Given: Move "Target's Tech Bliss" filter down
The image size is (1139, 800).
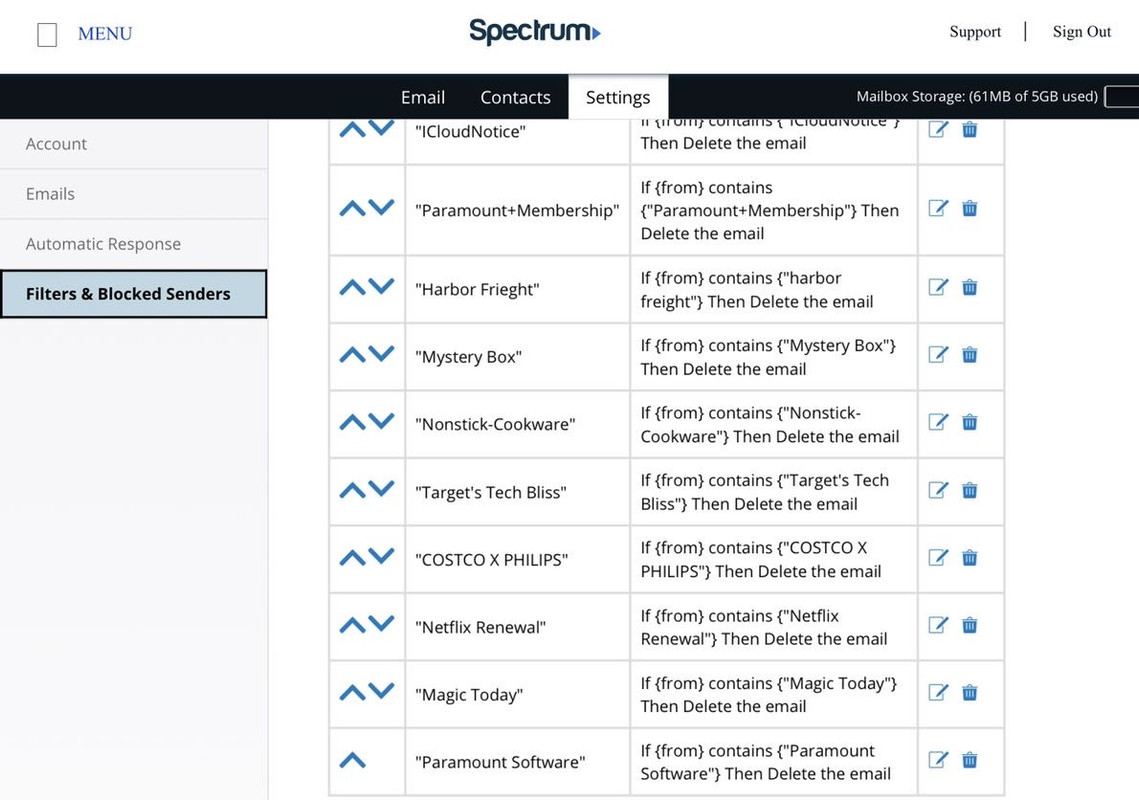Looking at the screenshot, I should click(x=381, y=488).
